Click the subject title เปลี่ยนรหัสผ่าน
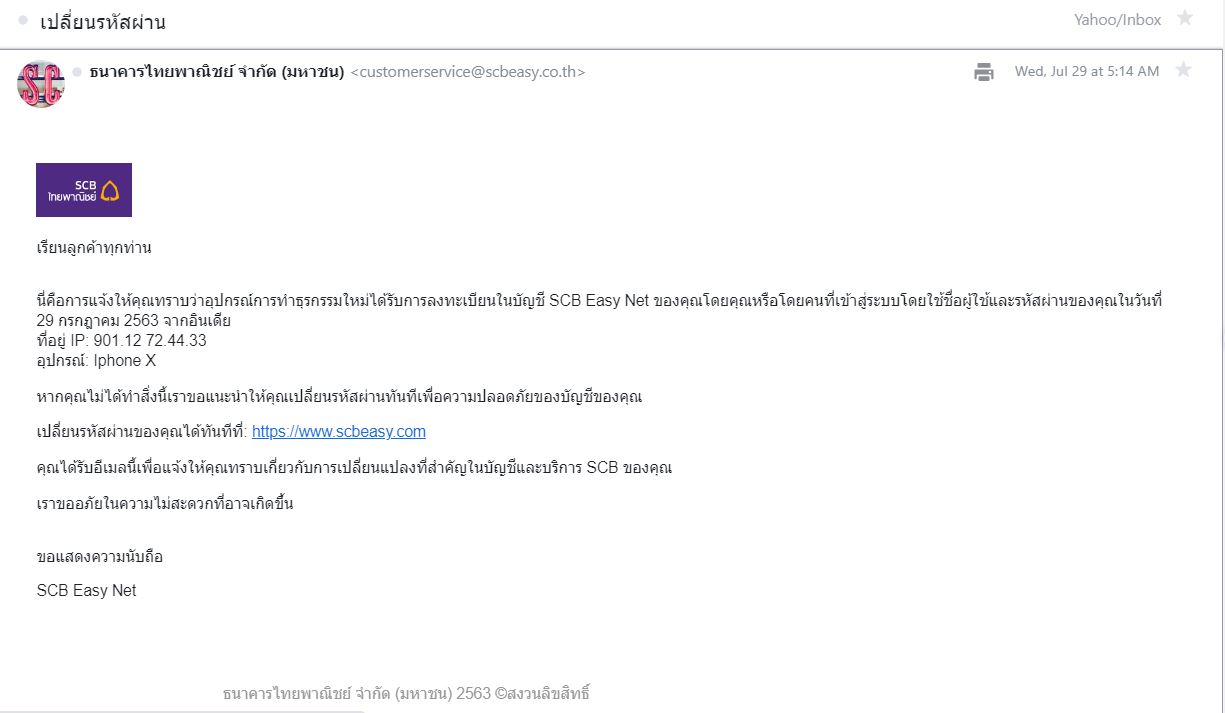Viewport: 1225px width, 713px height. [103, 22]
